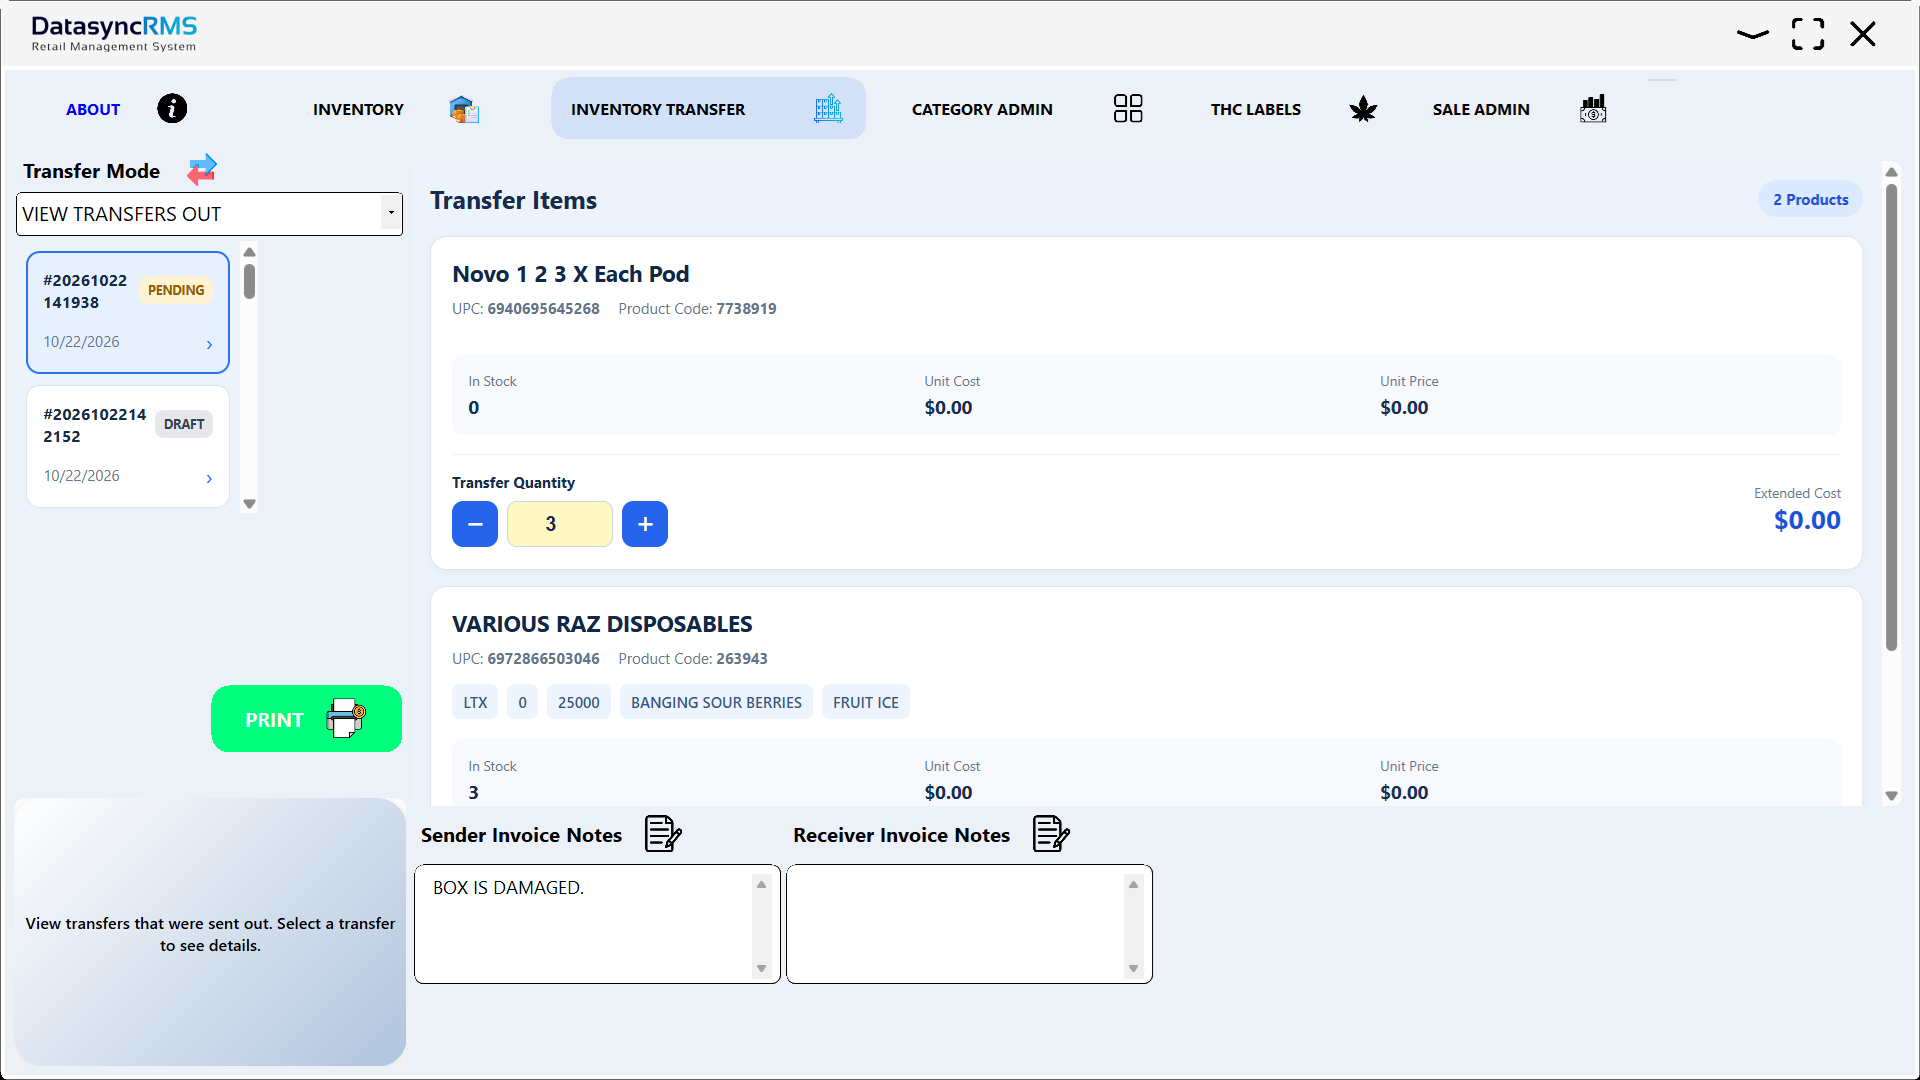Expand draft transfer #20261022142152 chevron
This screenshot has height=1080, width=1920.
(209, 479)
